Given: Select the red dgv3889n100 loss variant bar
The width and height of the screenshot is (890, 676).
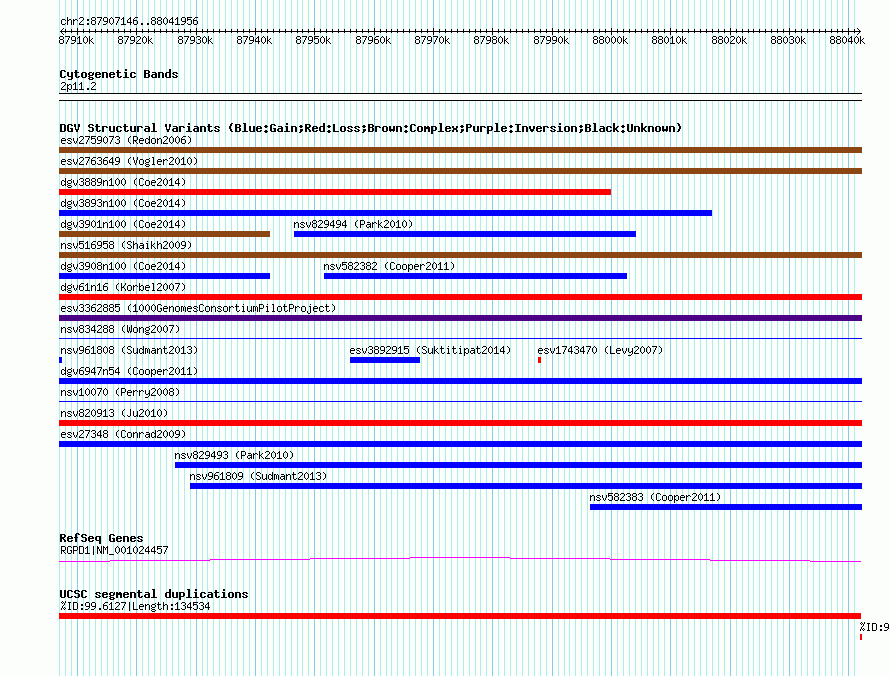Looking at the screenshot, I should click(335, 192).
